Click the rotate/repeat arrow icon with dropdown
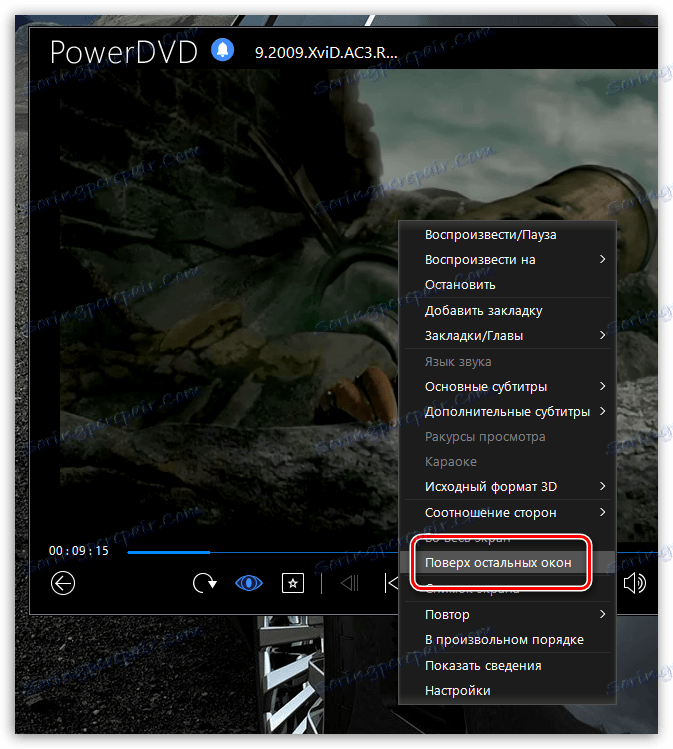The image size is (673, 749). [x=204, y=583]
